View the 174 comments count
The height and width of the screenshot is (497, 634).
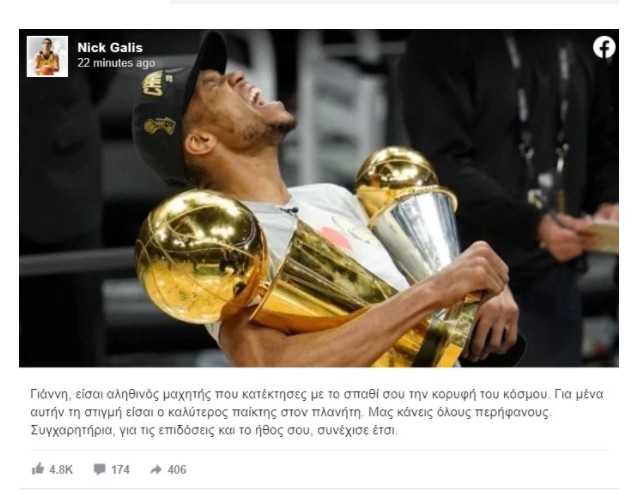coord(120,470)
